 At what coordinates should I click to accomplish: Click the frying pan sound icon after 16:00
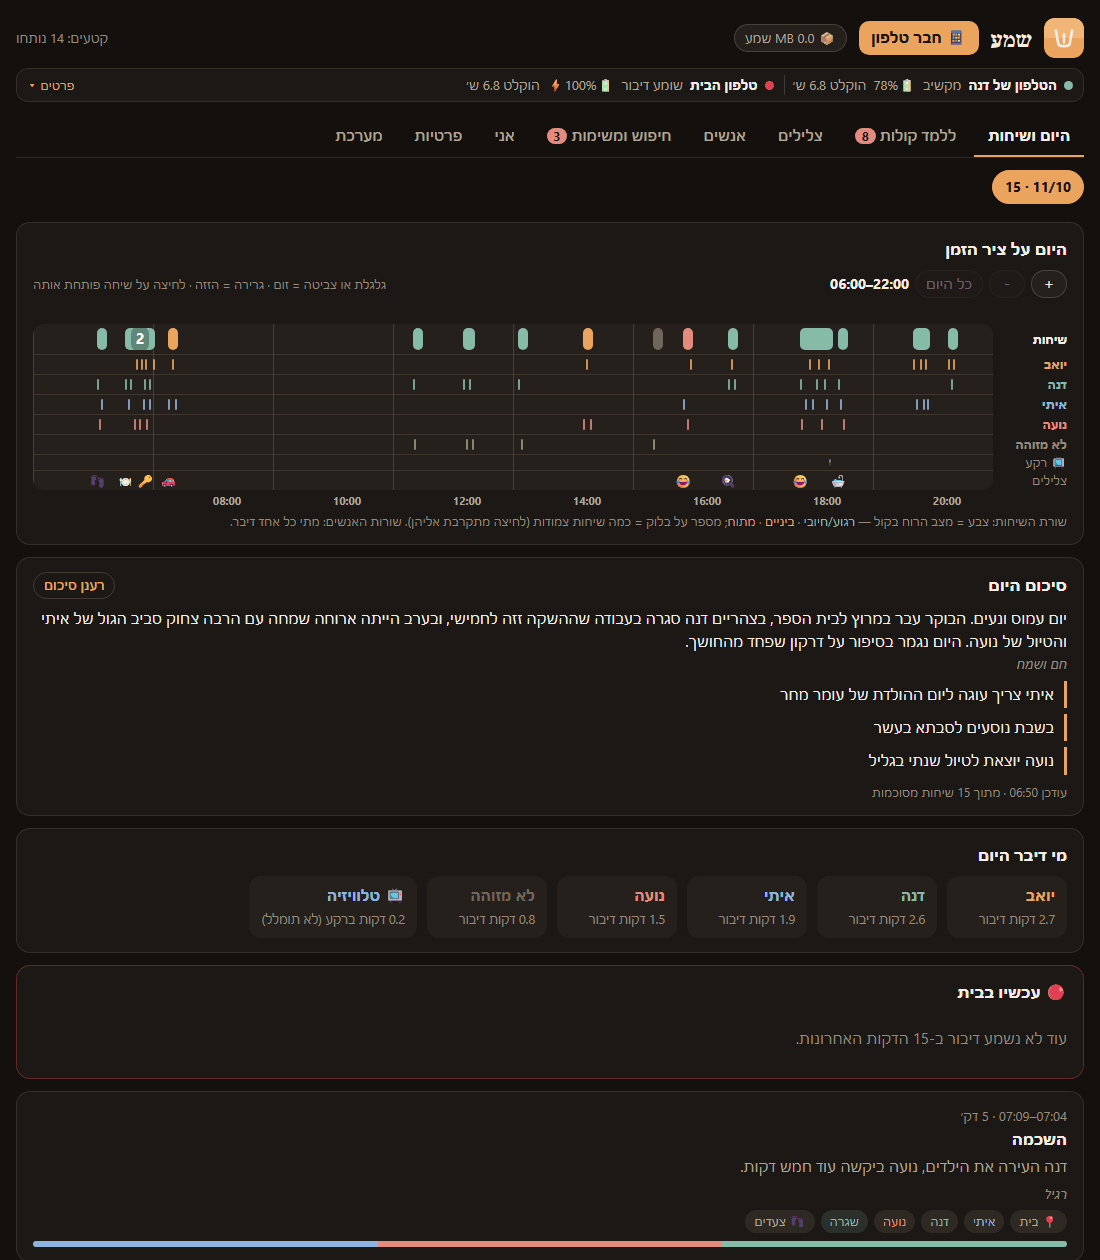[x=728, y=481]
